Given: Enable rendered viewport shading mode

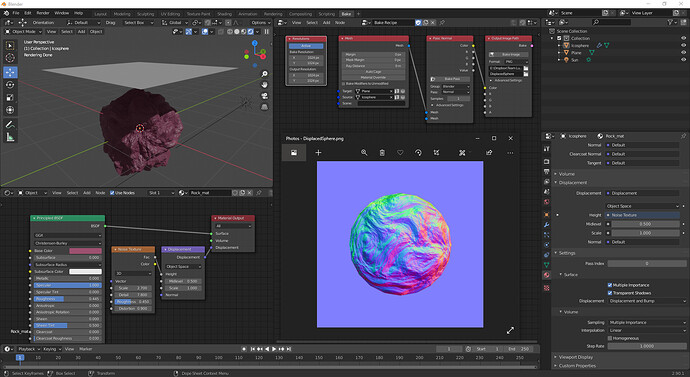Looking at the screenshot, I should [x=250, y=32].
